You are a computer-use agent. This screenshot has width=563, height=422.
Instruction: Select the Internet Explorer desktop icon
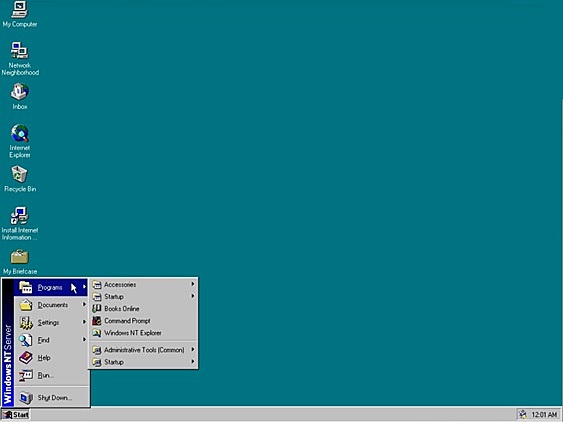[x=20, y=141]
